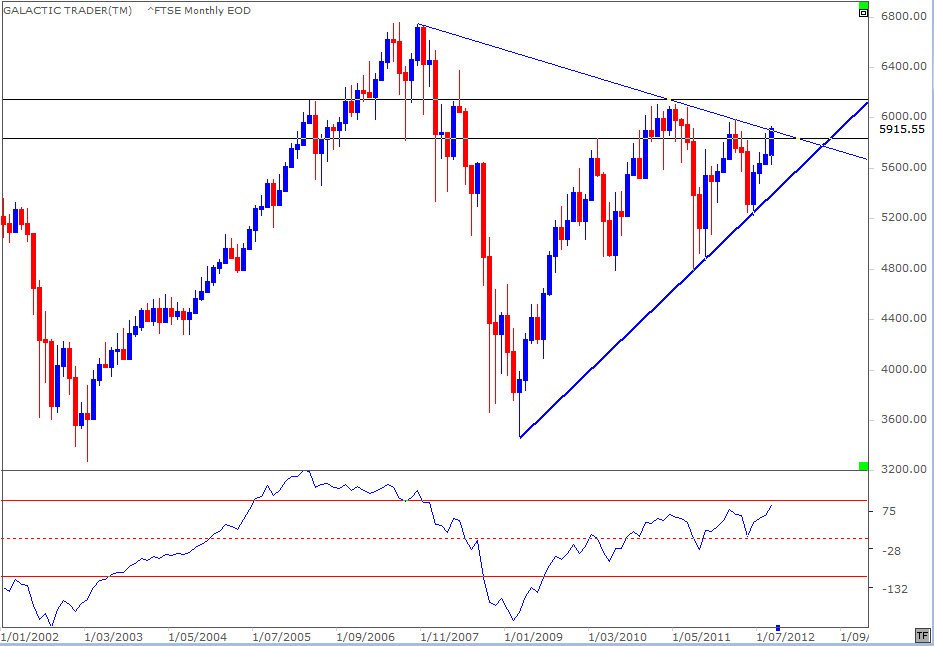Screen dimensions: 934x646
Task: Click the green square beside the 3200.00 label
Action: [x=863, y=466]
